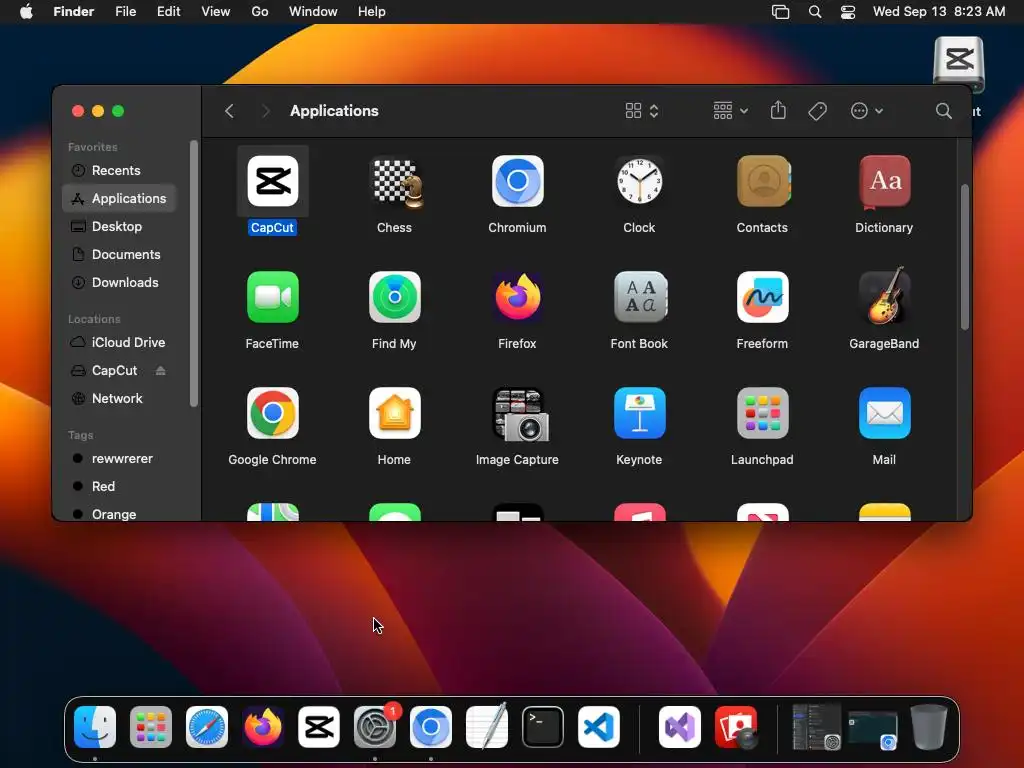
Task: Click the Edit Tags toolbar icon
Action: pos(817,111)
